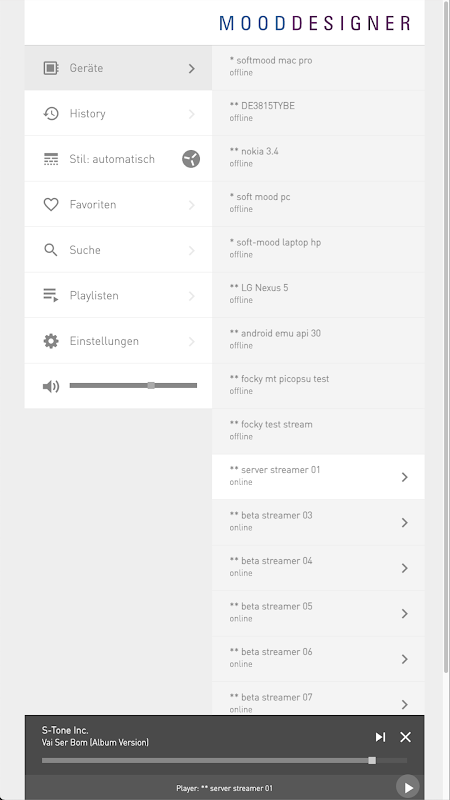Mute using the volume speaker icon
Image resolution: width=450 pixels, height=800 pixels.
[51, 386]
